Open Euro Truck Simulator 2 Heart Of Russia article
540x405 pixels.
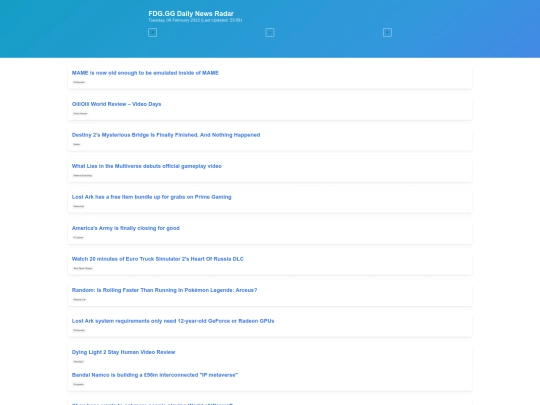click(x=157, y=259)
